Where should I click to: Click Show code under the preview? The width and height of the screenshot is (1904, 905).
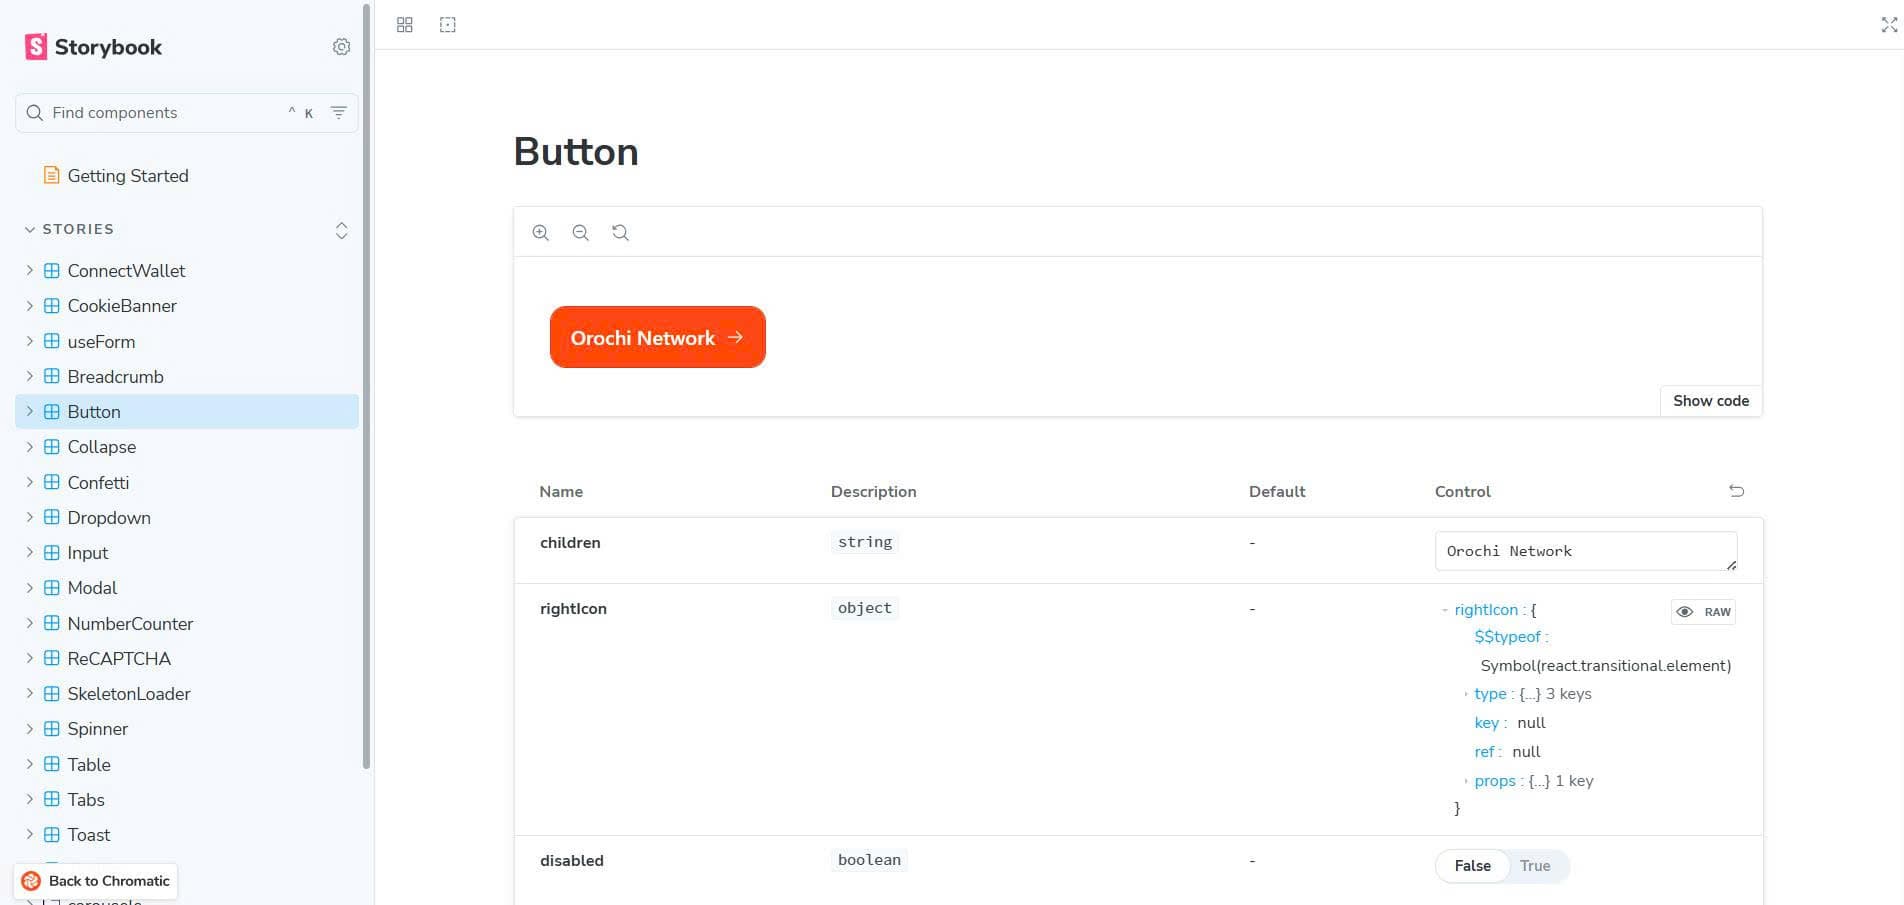pyautogui.click(x=1711, y=401)
